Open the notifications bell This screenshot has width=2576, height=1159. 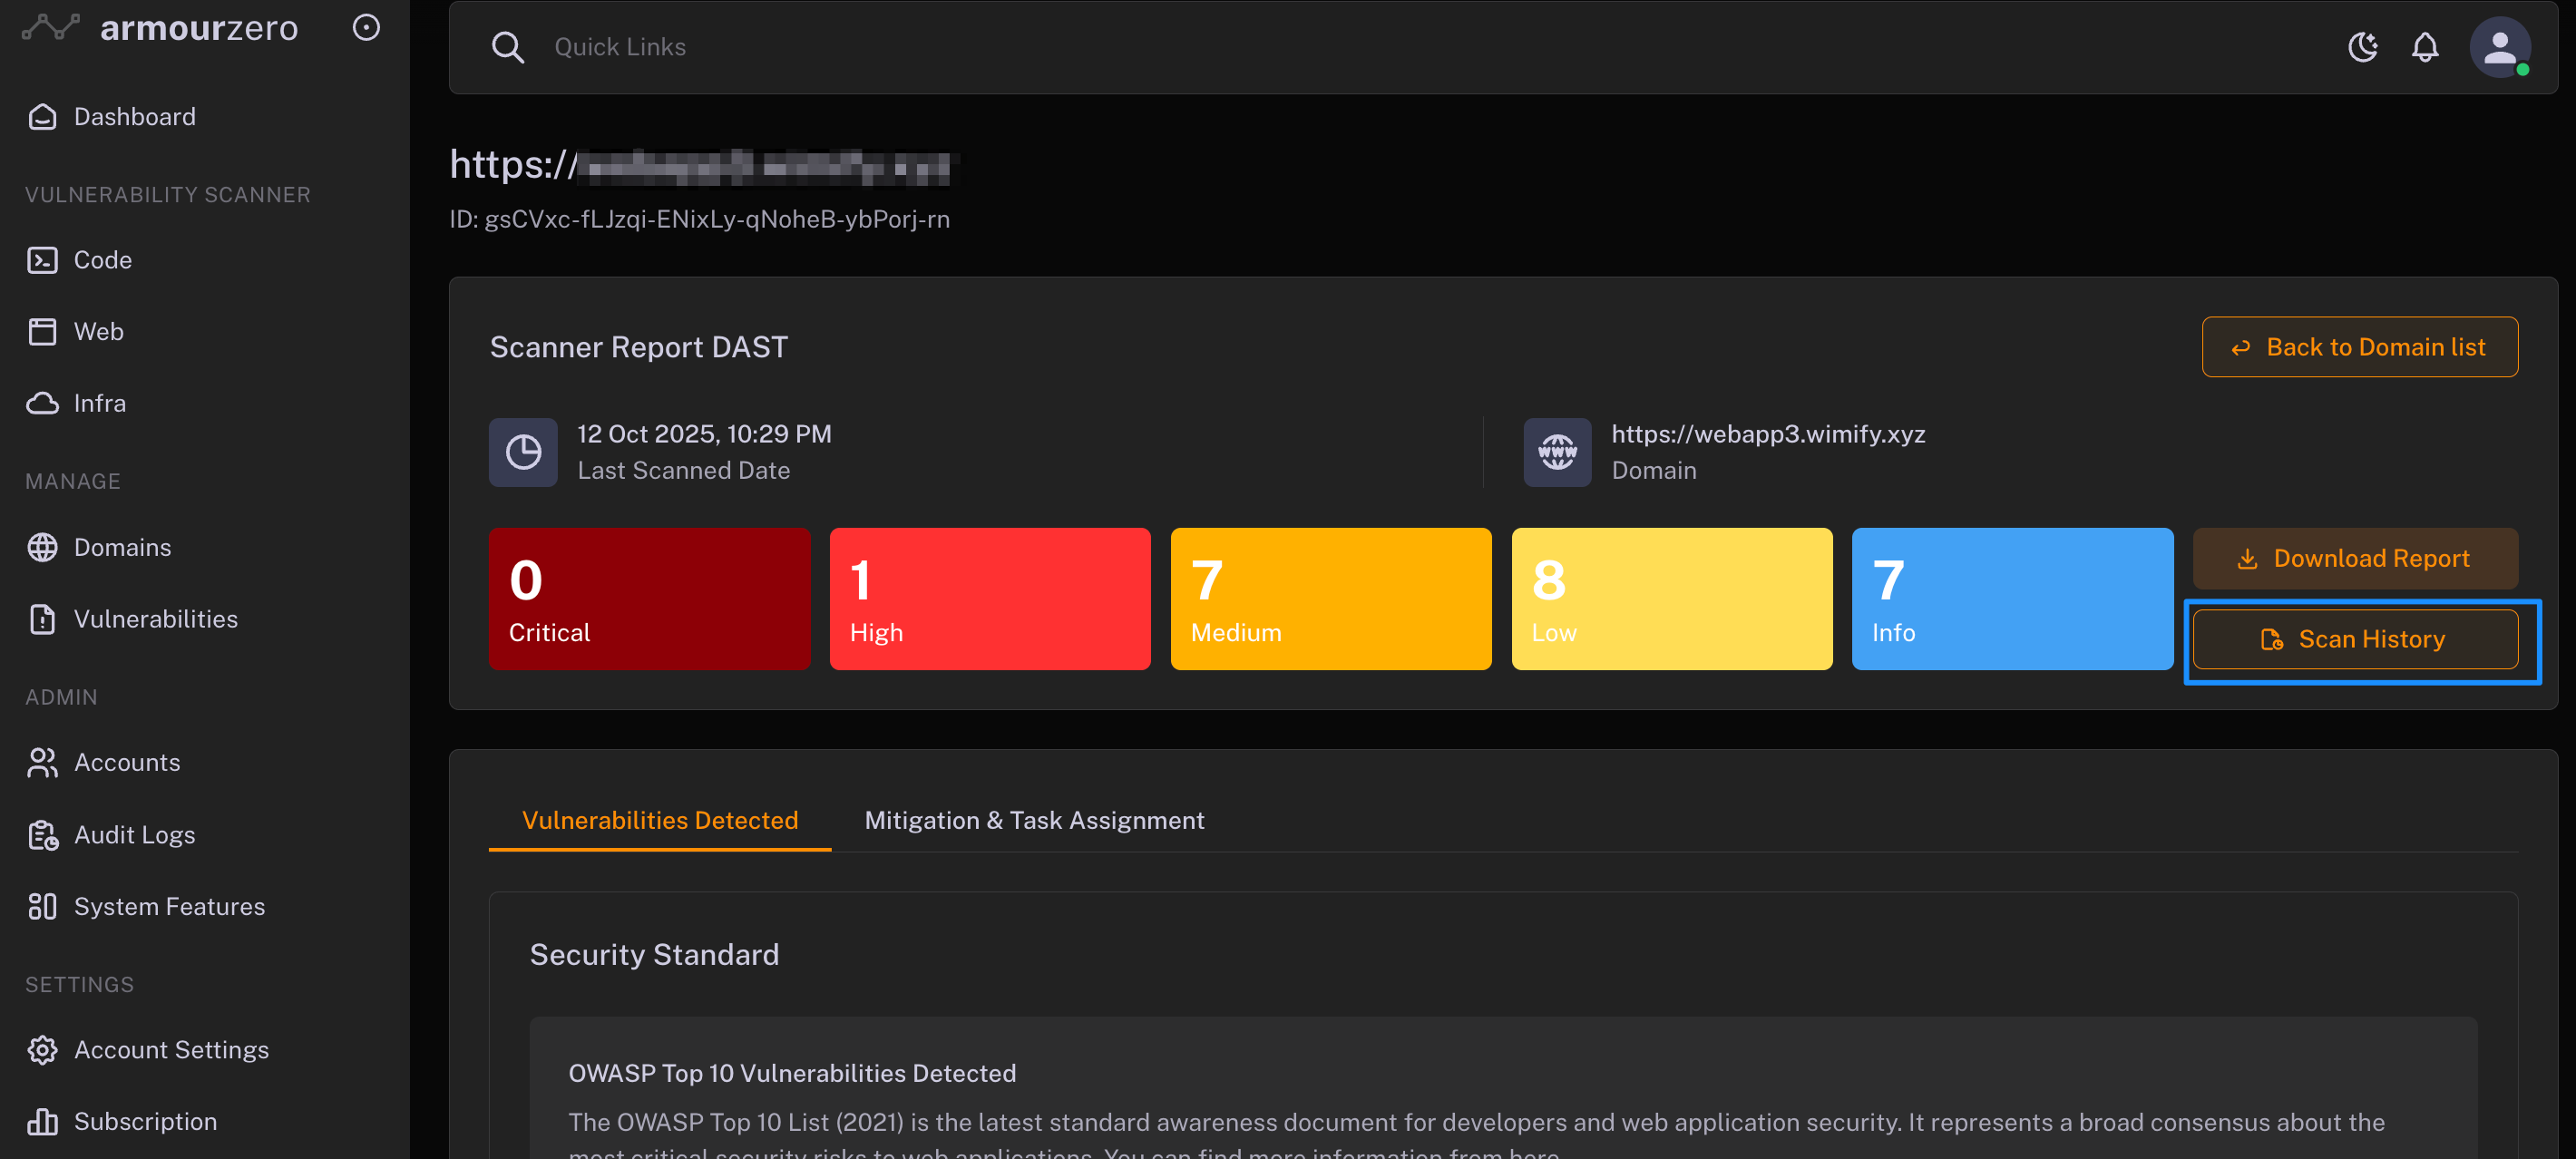(x=2424, y=47)
